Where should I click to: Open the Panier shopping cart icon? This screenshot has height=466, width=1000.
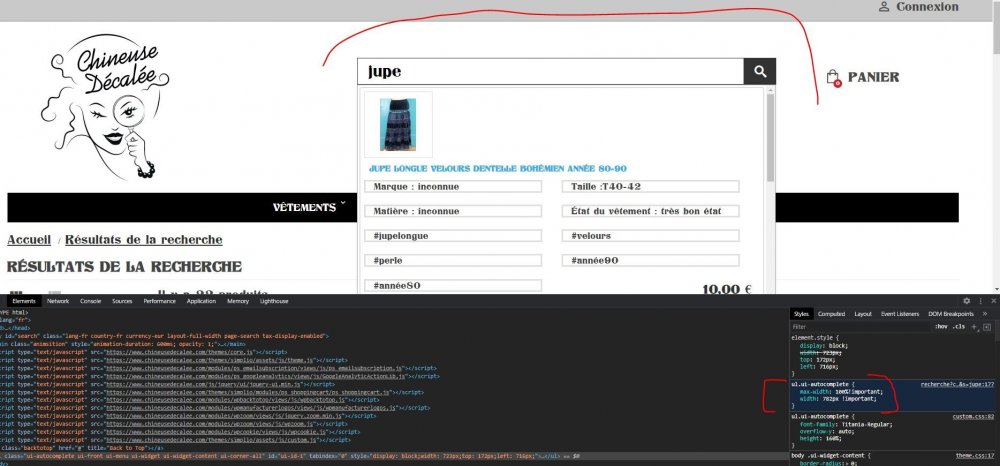click(833, 78)
